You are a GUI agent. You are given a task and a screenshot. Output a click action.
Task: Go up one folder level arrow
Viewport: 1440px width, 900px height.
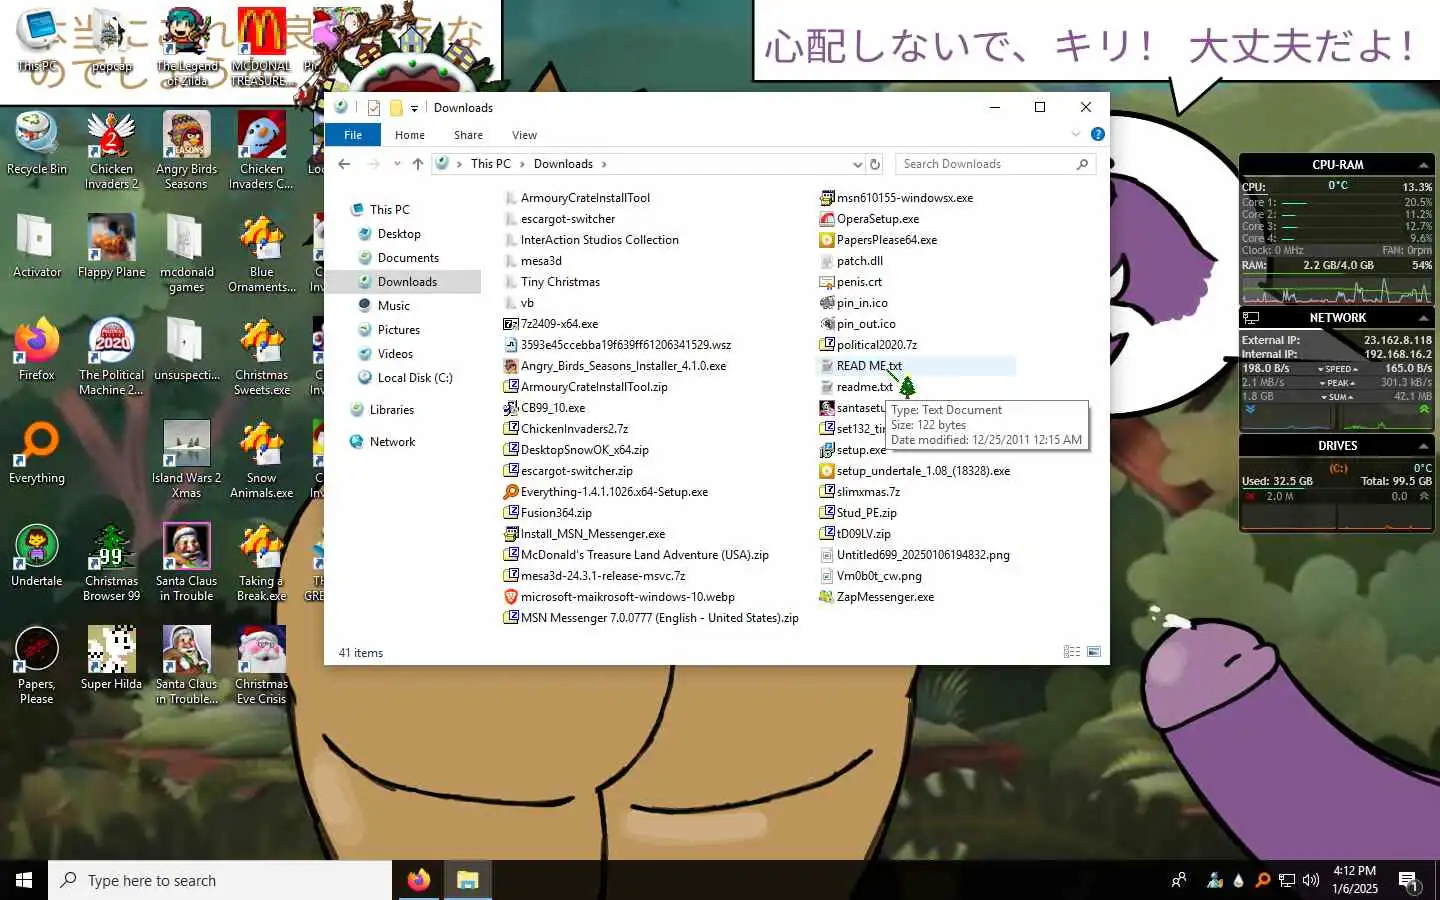click(x=418, y=164)
